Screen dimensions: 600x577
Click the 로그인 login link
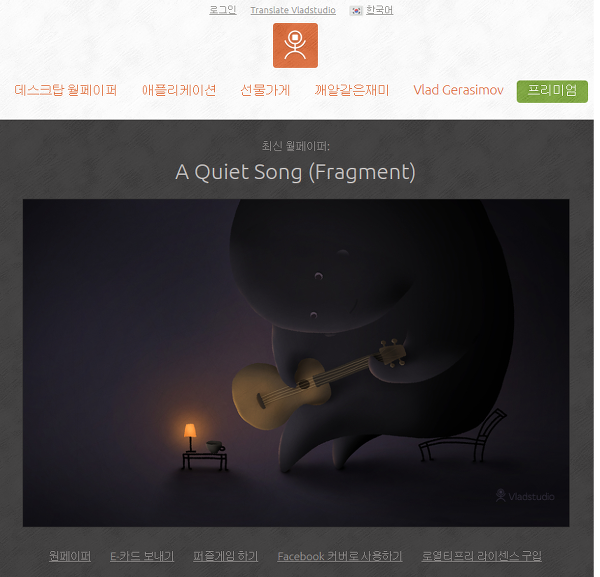click(x=223, y=10)
